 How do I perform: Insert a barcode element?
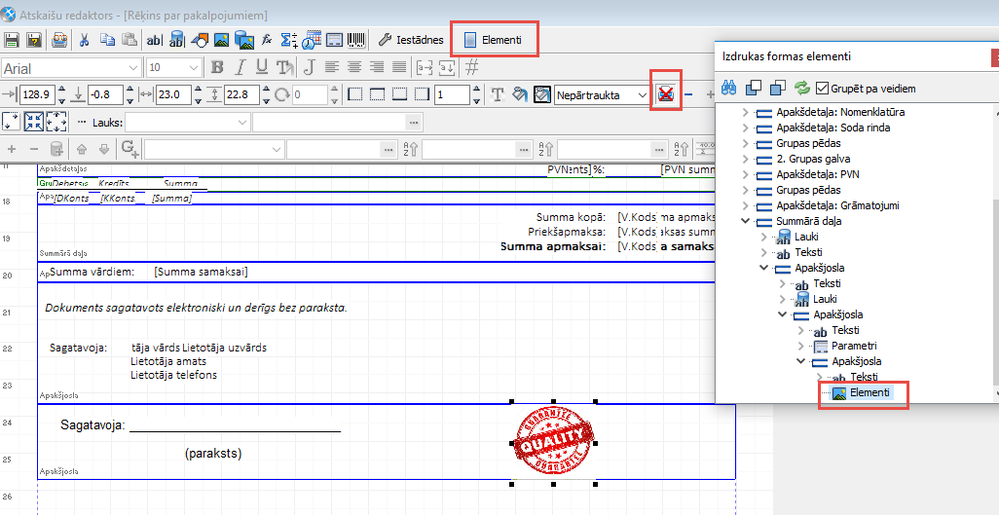coord(357,40)
